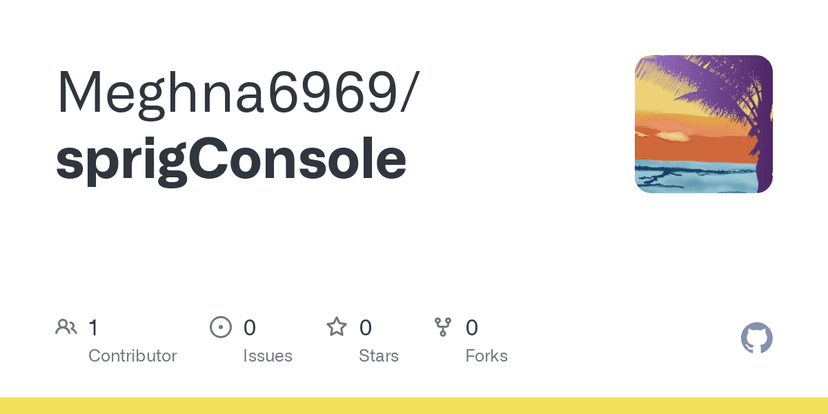The height and width of the screenshot is (414, 828).
Task: Select the Contributor label
Action: coord(132,356)
